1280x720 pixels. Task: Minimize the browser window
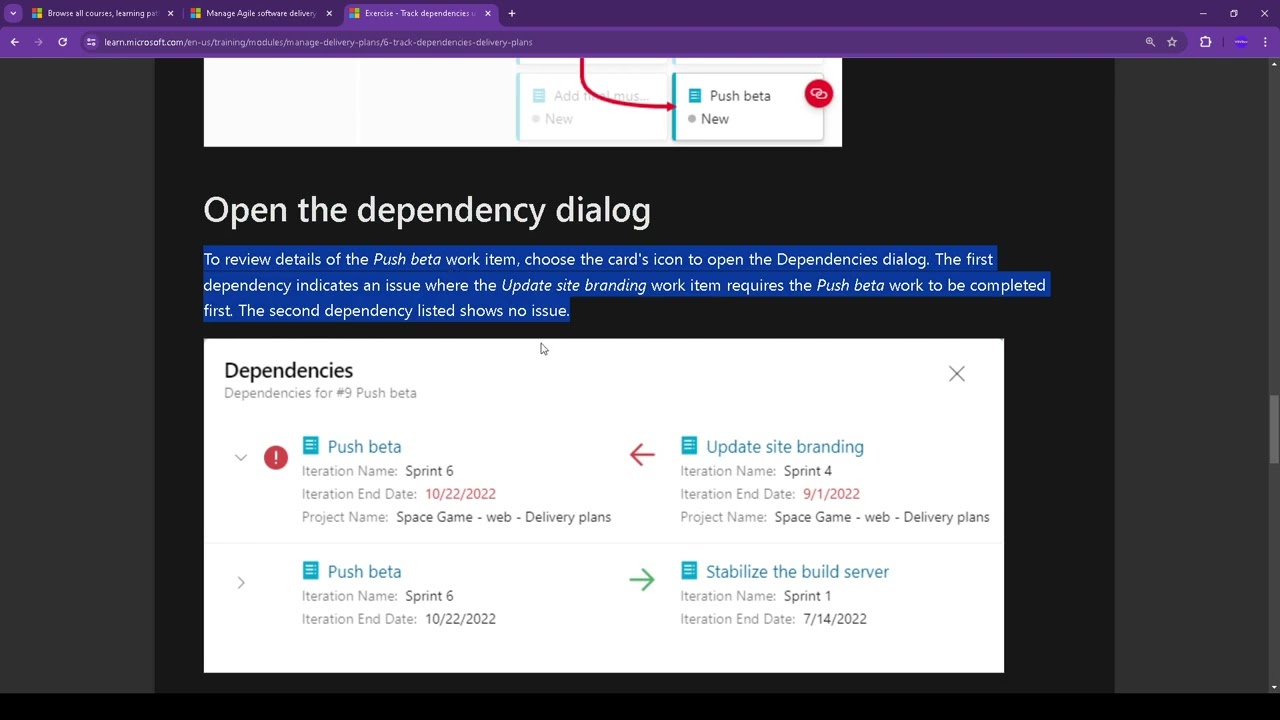click(x=1203, y=13)
